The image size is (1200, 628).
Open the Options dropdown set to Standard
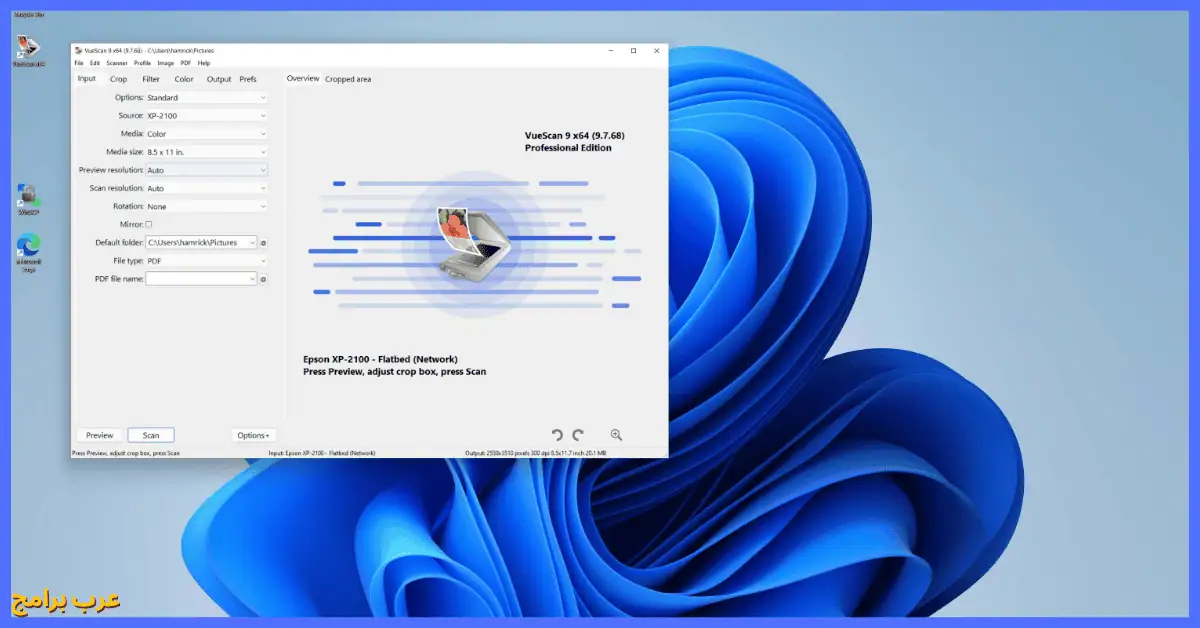[207, 98]
